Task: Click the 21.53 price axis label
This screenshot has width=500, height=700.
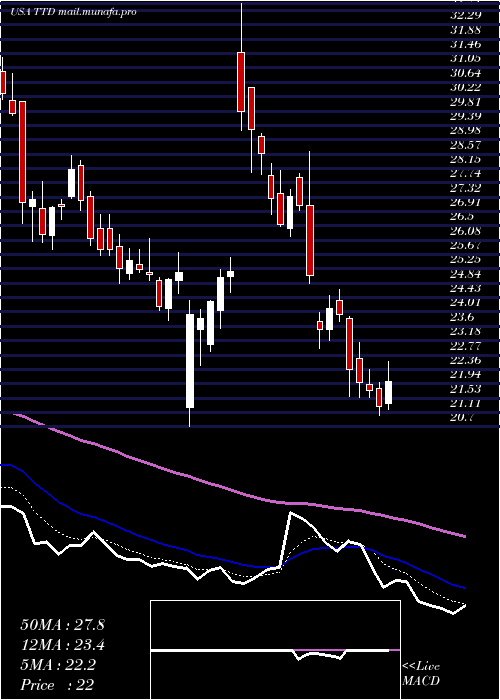Action: click(465, 389)
